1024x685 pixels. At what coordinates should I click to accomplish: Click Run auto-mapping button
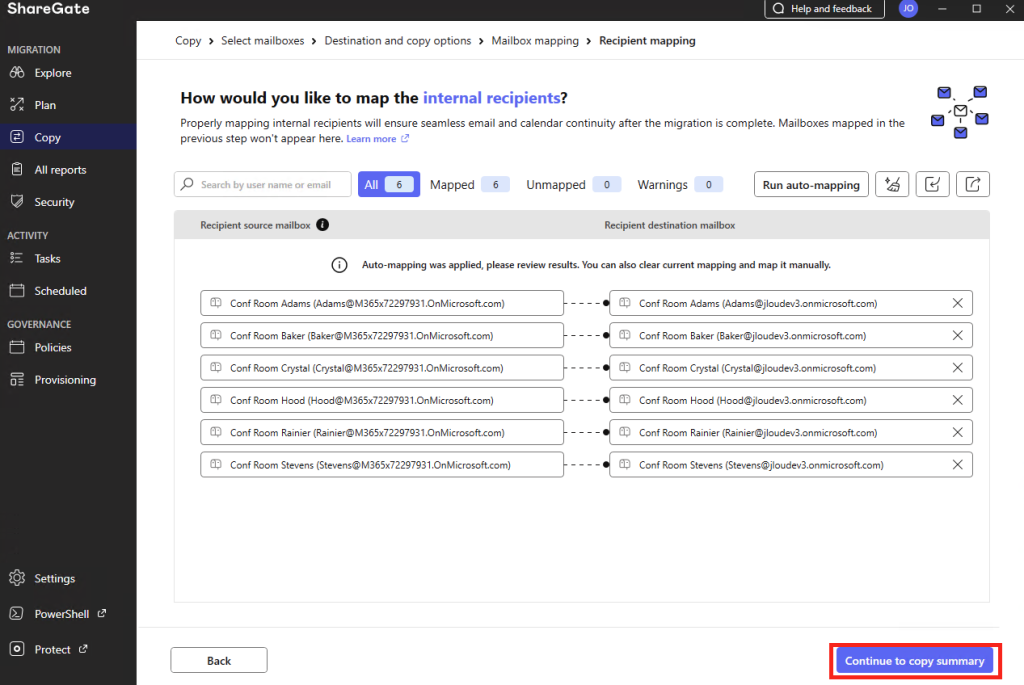click(x=811, y=185)
